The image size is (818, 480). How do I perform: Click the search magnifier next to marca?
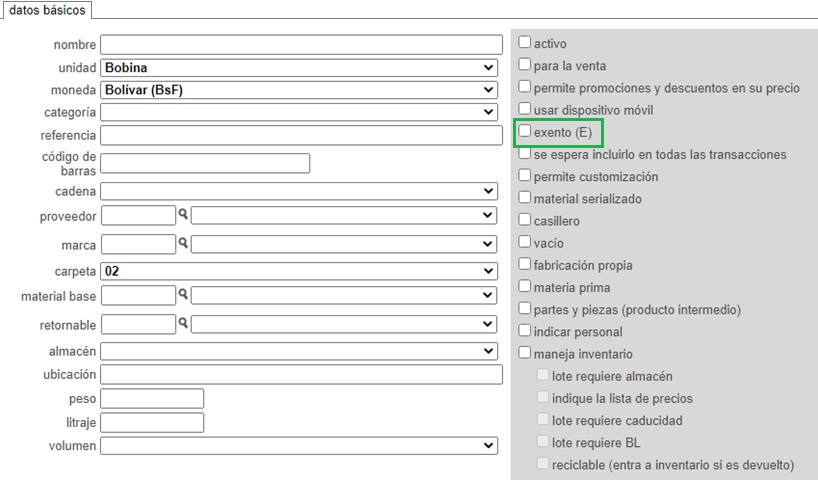coord(183,242)
